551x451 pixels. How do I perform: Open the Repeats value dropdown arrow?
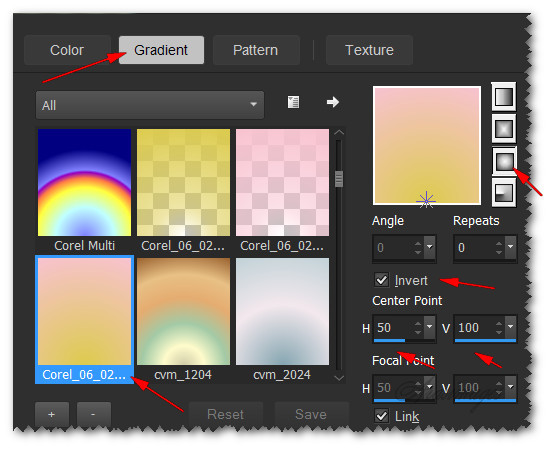[511, 247]
